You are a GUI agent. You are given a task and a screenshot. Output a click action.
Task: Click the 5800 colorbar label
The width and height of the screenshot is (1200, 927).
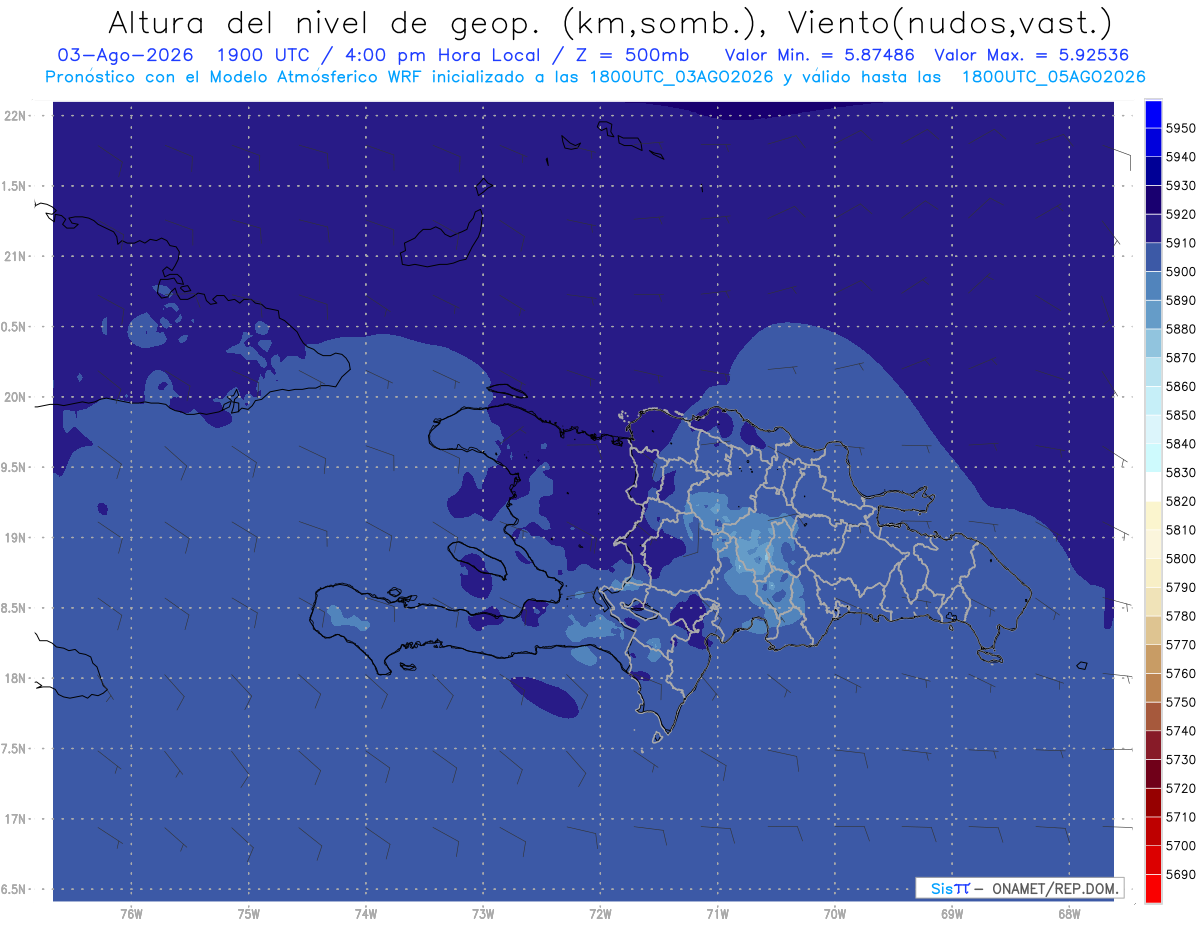coord(1180,559)
